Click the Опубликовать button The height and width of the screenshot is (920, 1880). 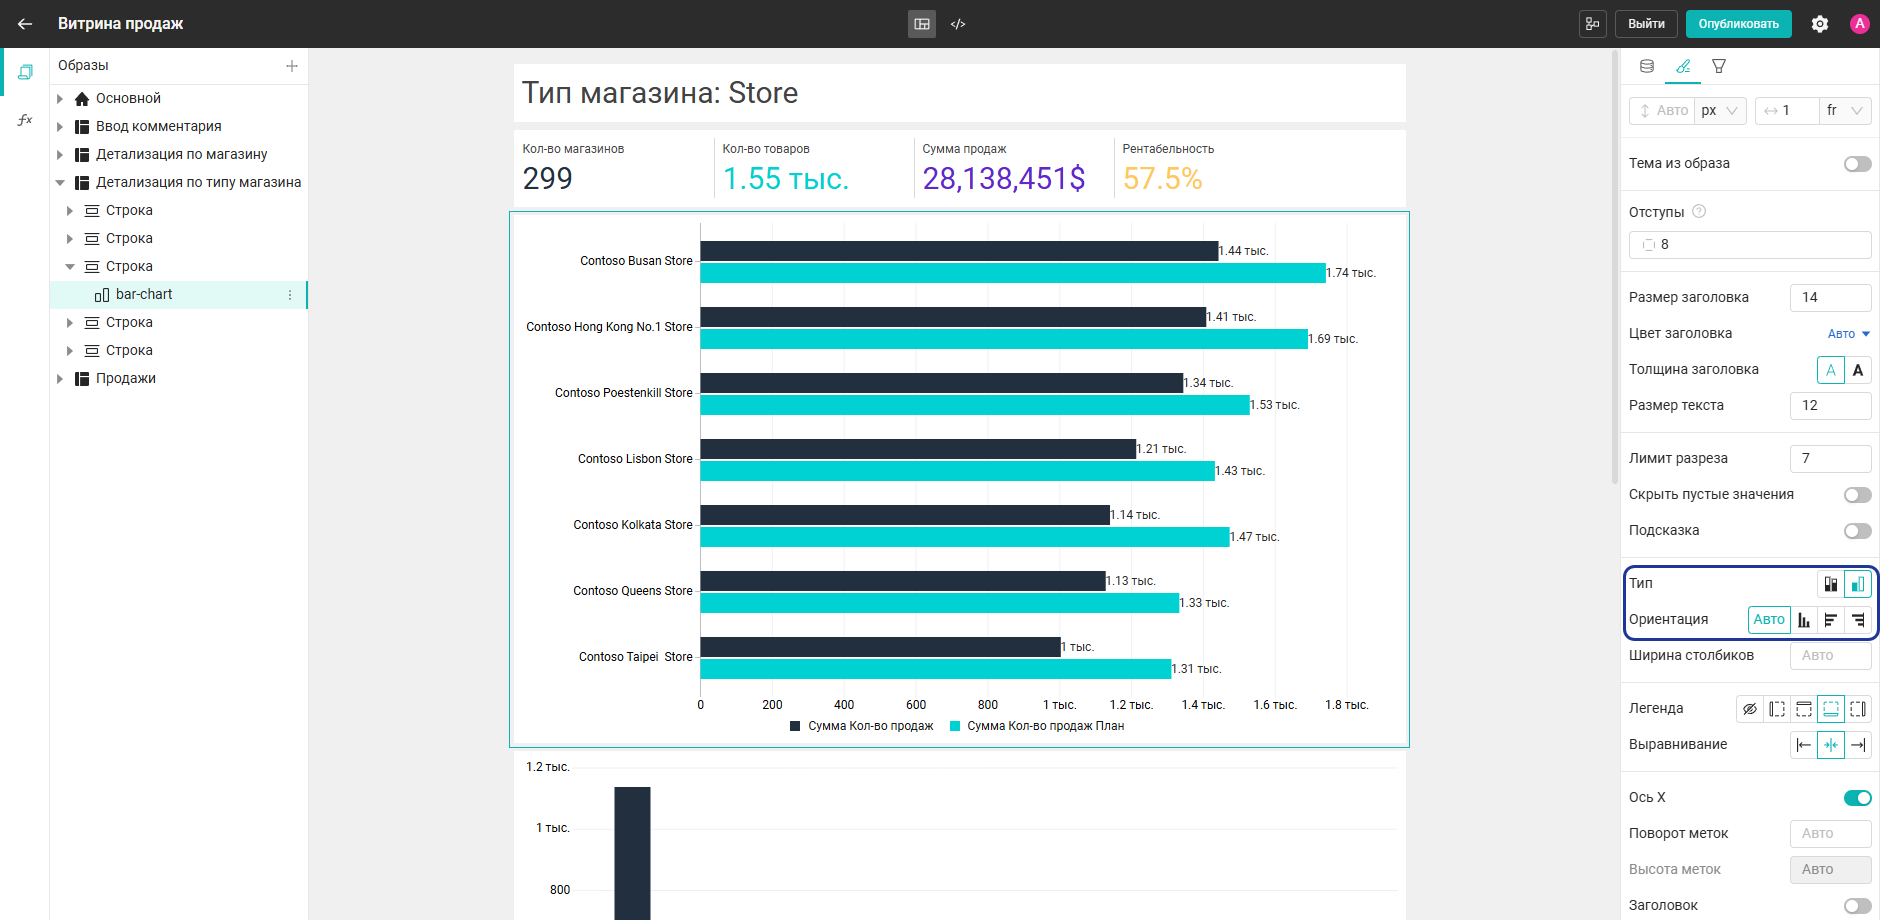(1739, 24)
